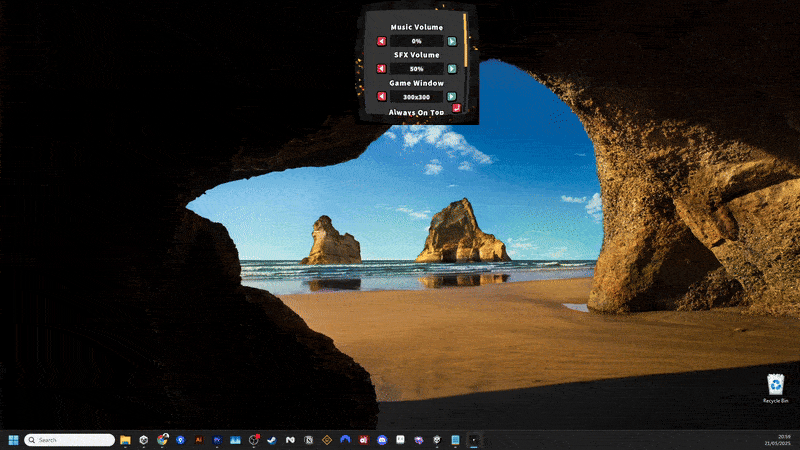
Task: Decrease Music Volume with the red left arrow
Action: point(381,41)
